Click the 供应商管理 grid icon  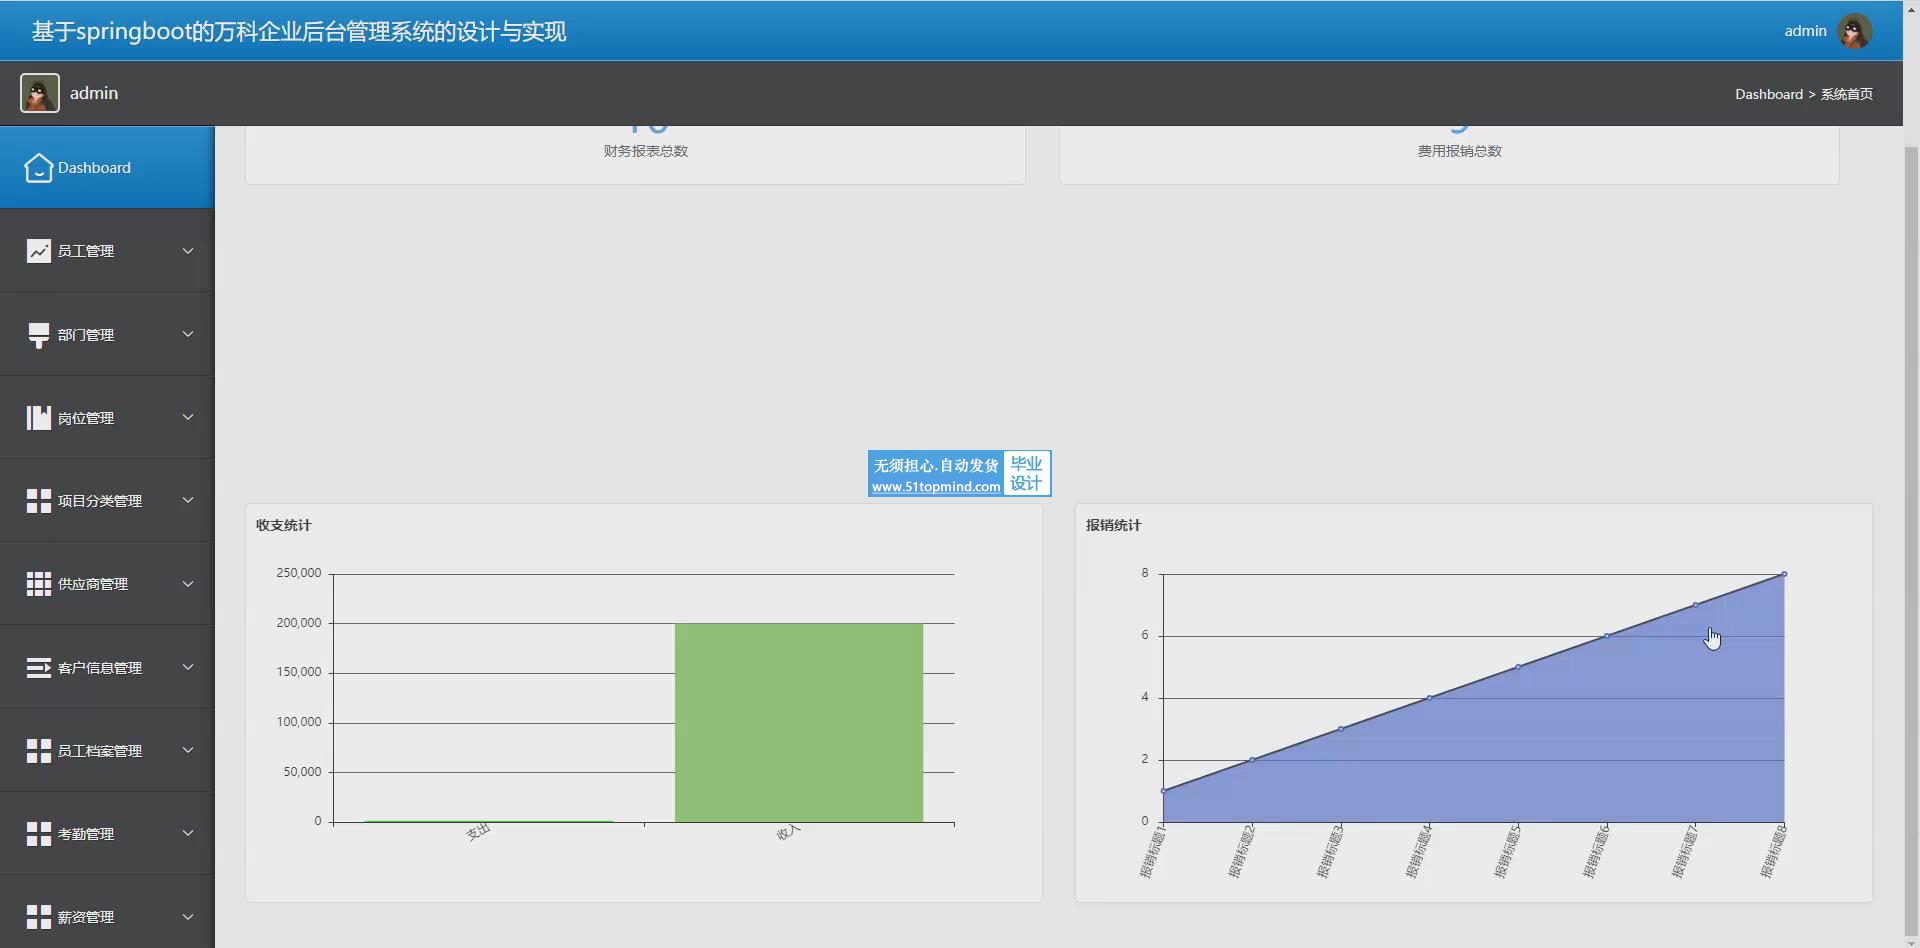pos(38,584)
